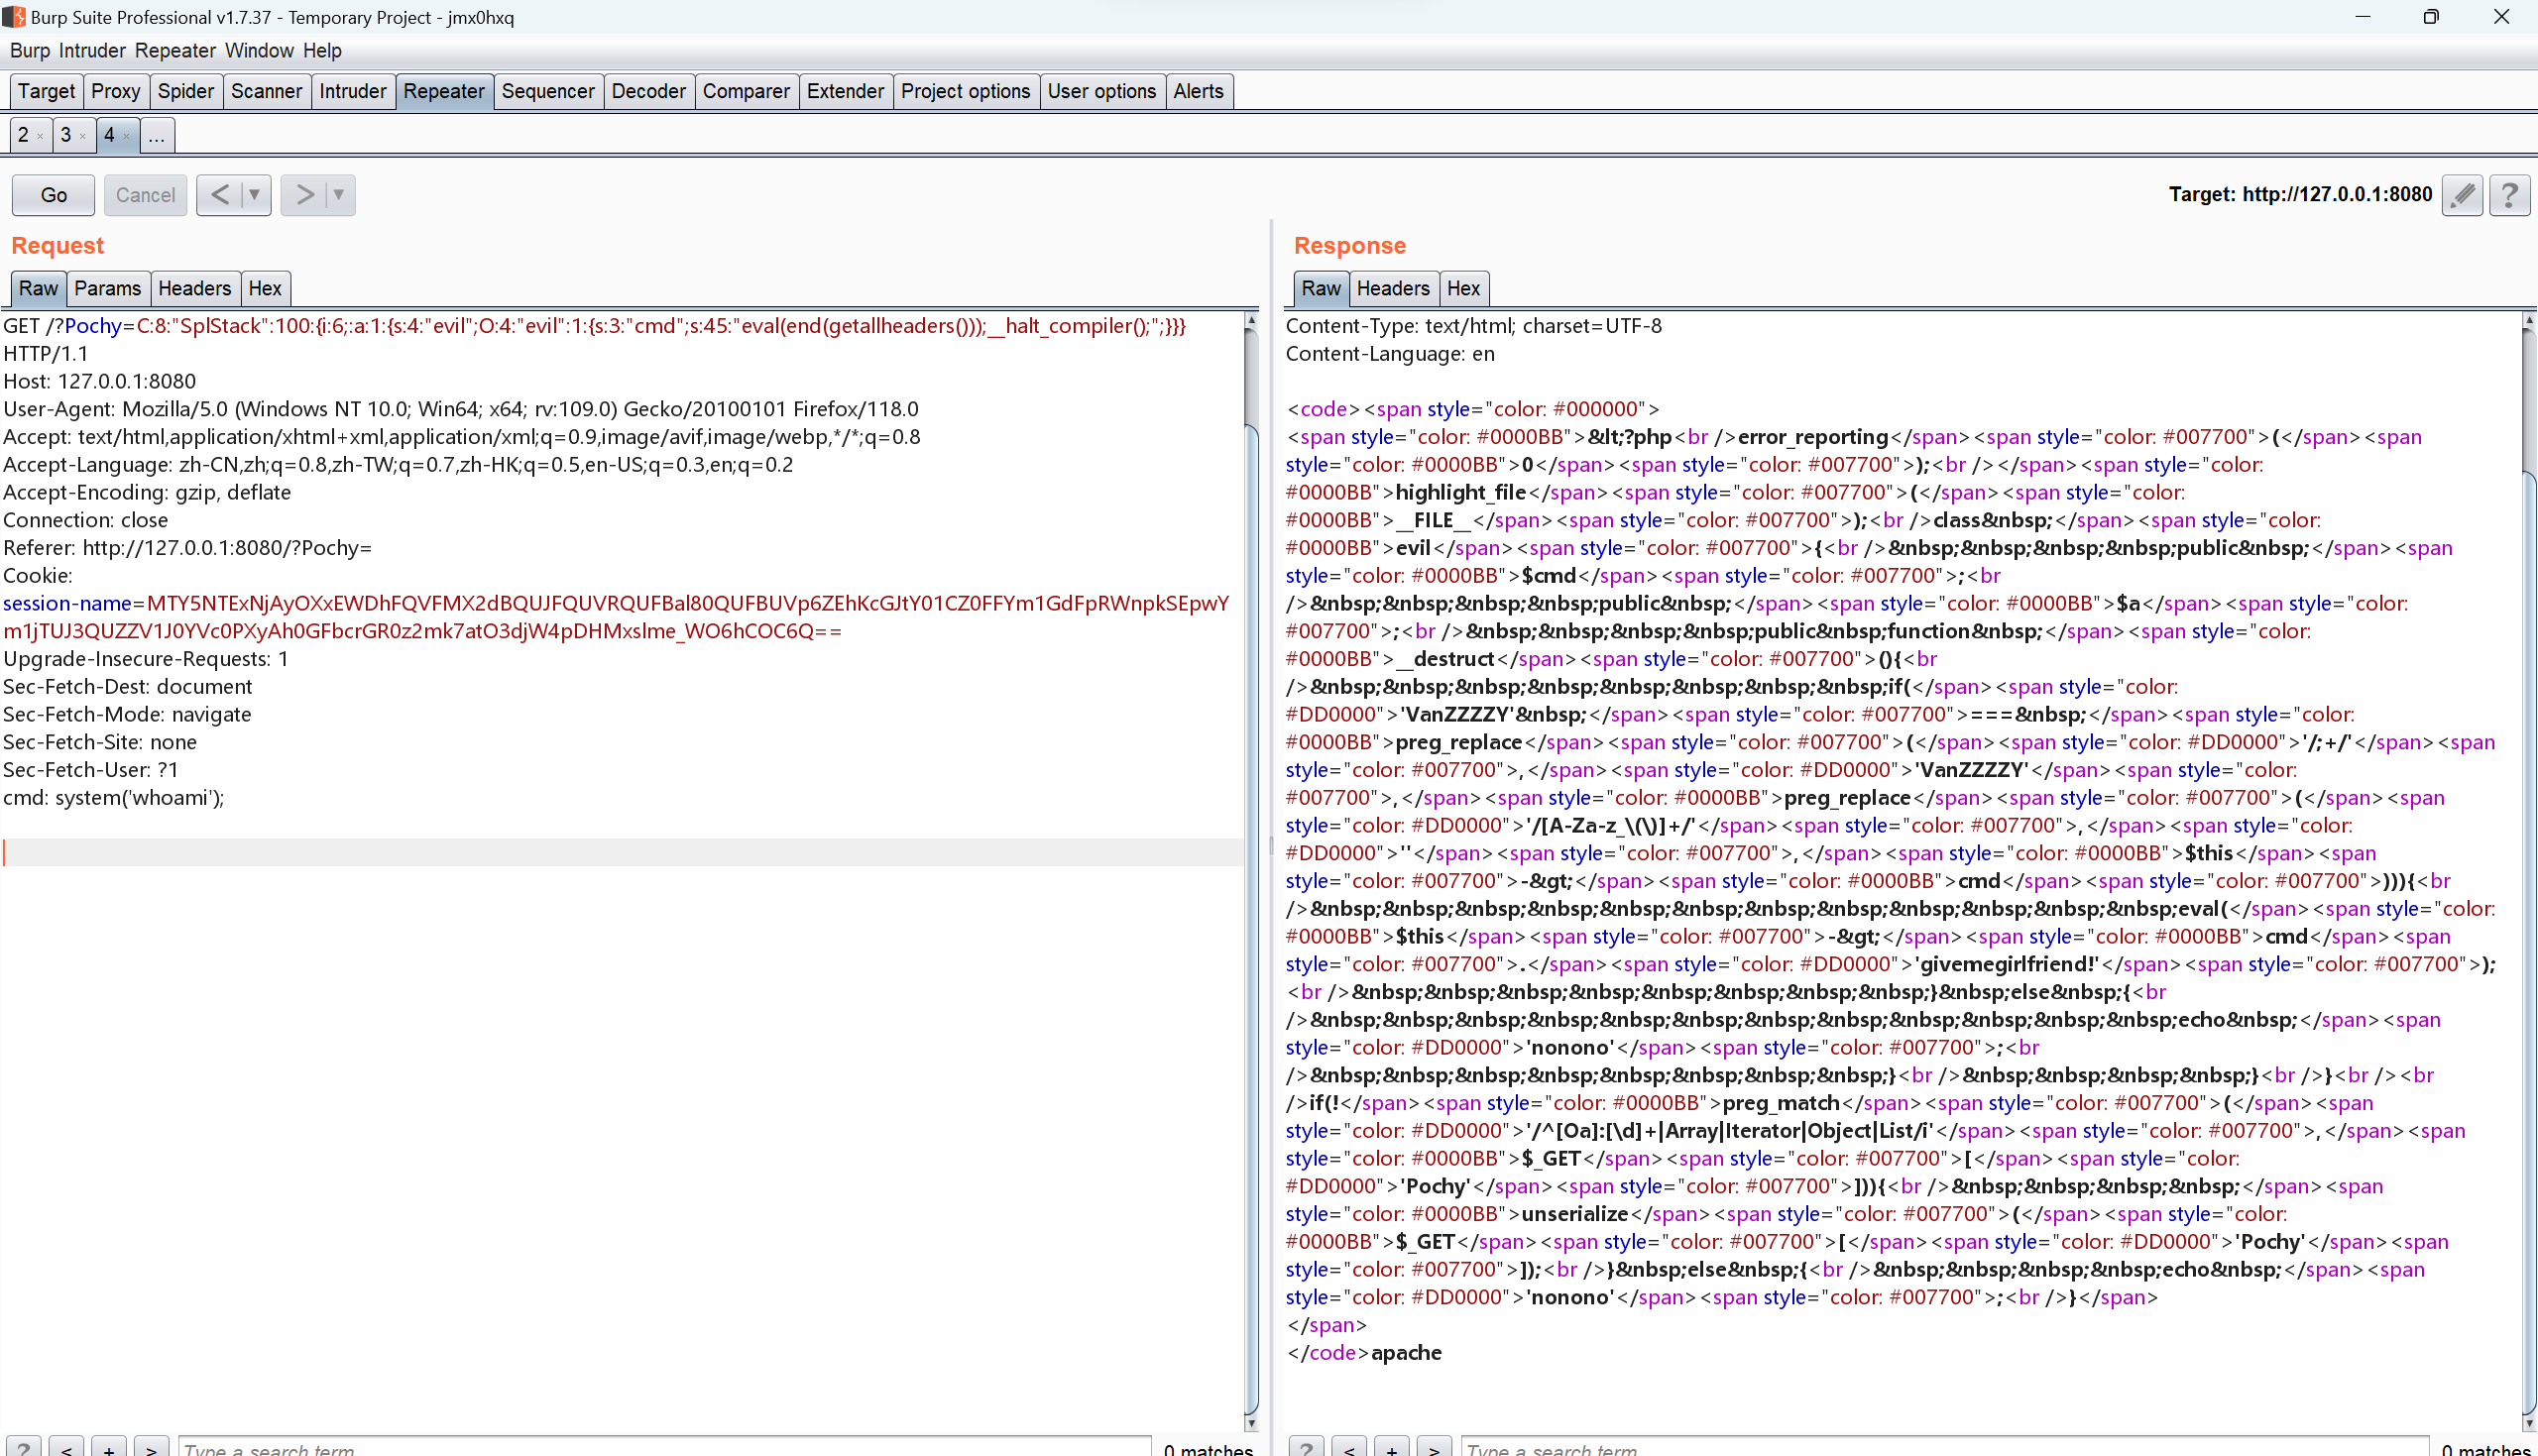Viewport: 2538px width, 1456px height.
Task: Click Response search help question icon
Action: click(1306, 1448)
